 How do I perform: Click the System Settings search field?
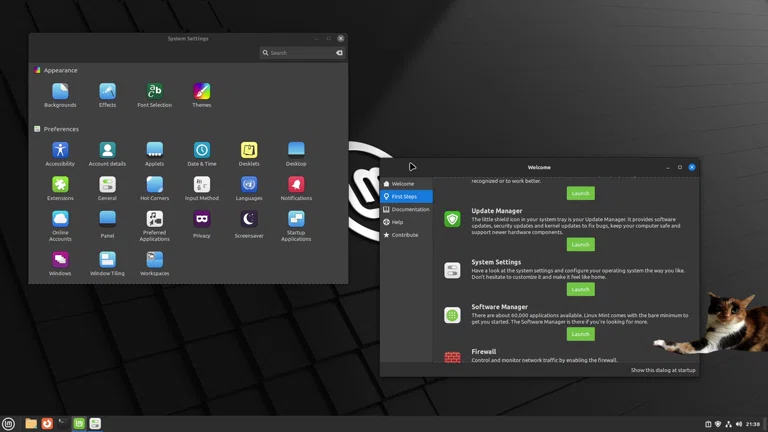302,52
